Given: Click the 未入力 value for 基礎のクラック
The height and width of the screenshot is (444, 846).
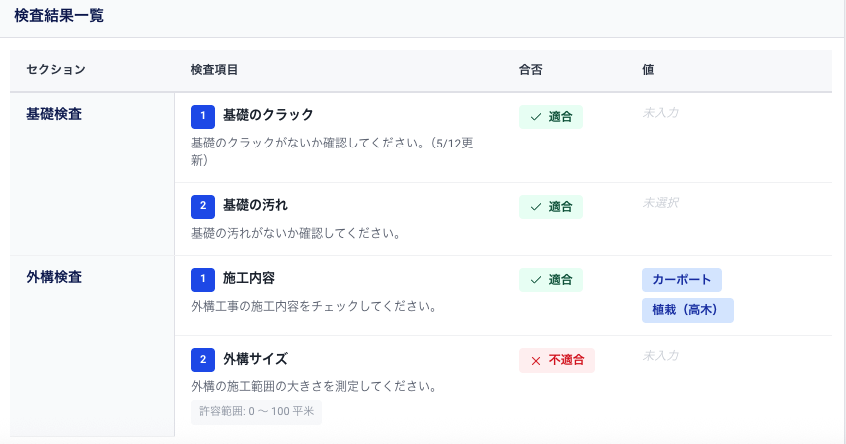Looking at the screenshot, I should pos(660,113).
